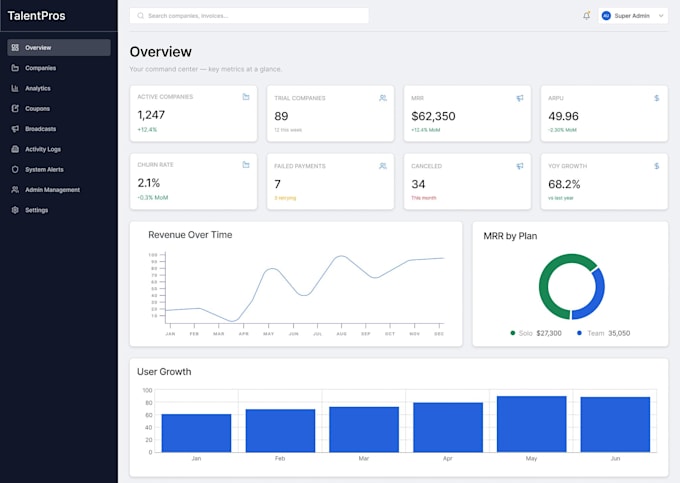
Task: Click the $62,350 MRR value
Action: tap(433, 116)
